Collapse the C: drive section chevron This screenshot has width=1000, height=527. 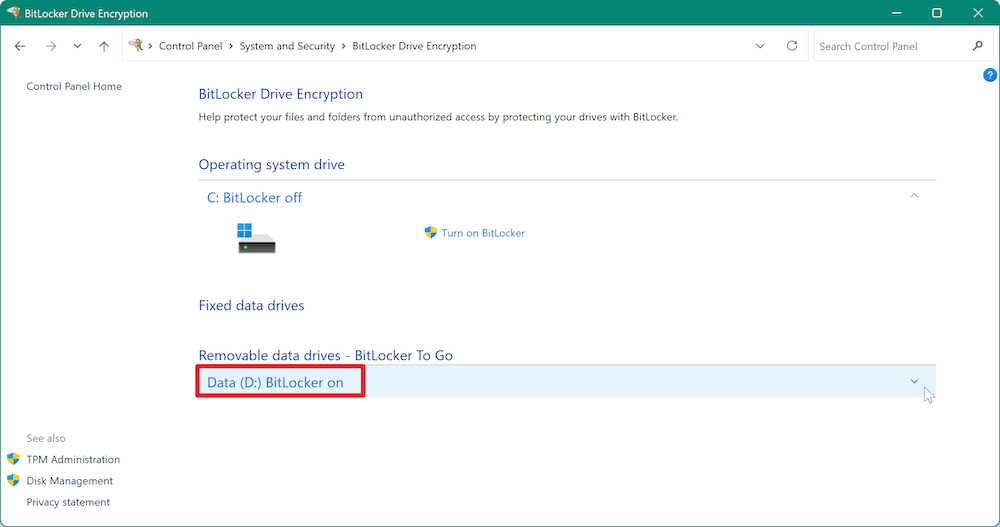pos(914,196)
